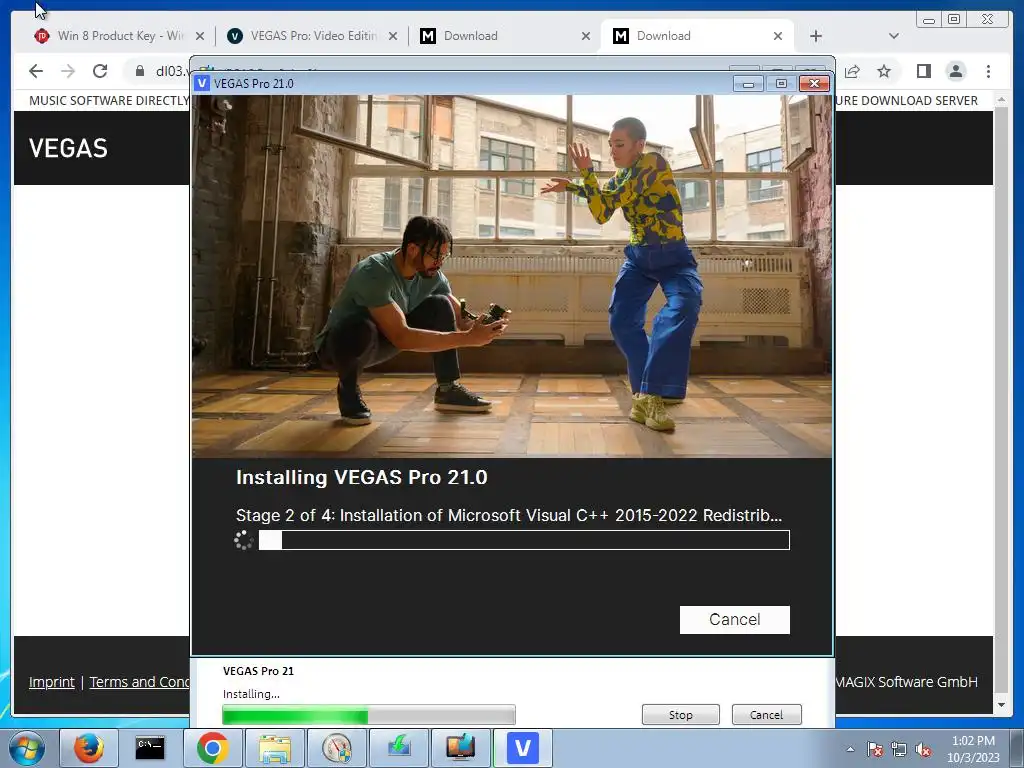
Task: Open Chrome three-dot menu
Action: [x=988, y=71]
